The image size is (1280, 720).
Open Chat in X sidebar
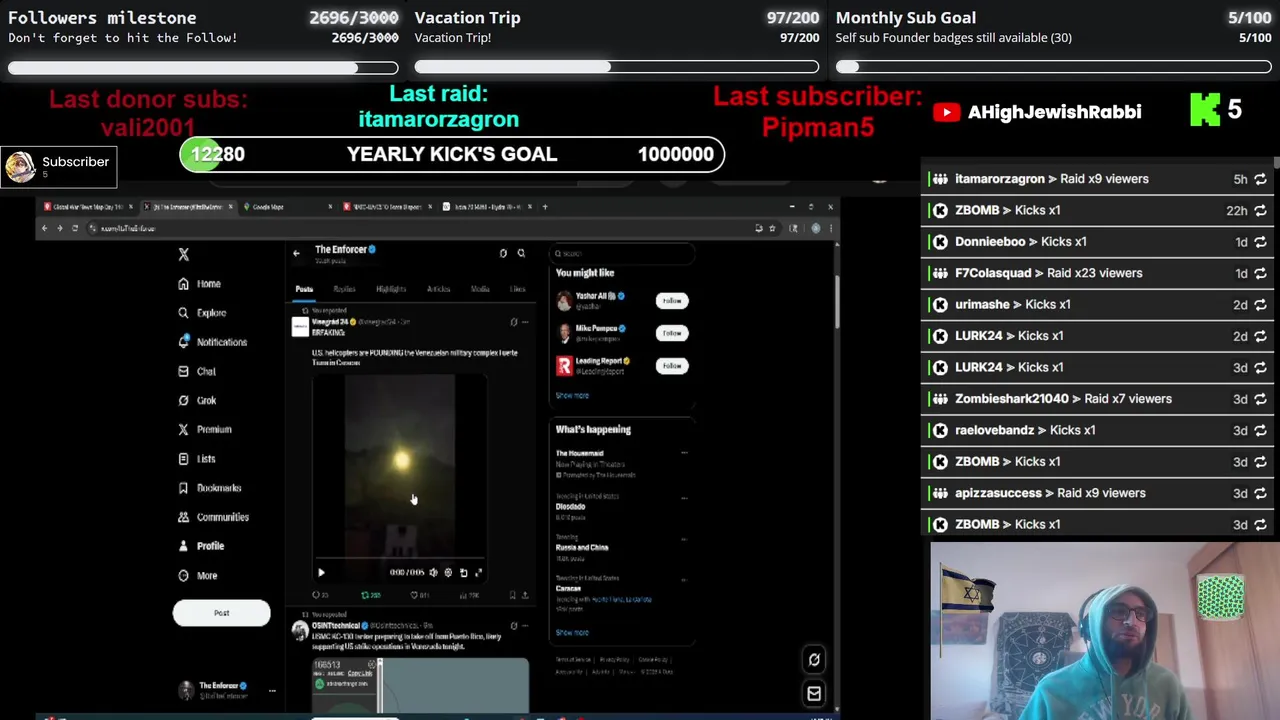pyautogui.click(x=196, y=371)
